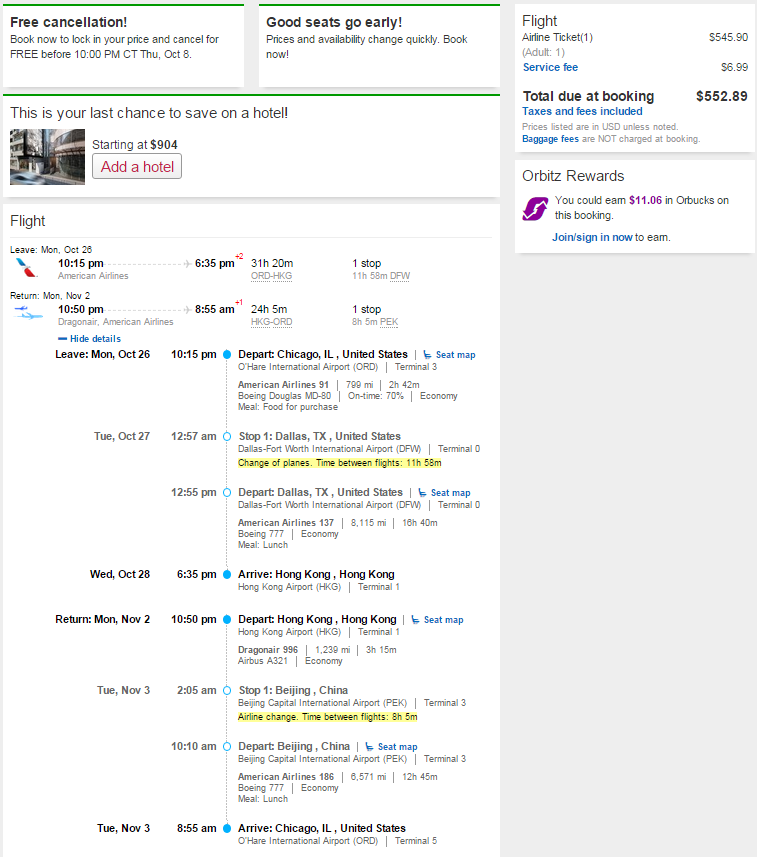Click timeline dot at 6:35 pm Hong Kong arrival
The width and height of the screenshot is (757, 857).
click(x=227, y=574)
